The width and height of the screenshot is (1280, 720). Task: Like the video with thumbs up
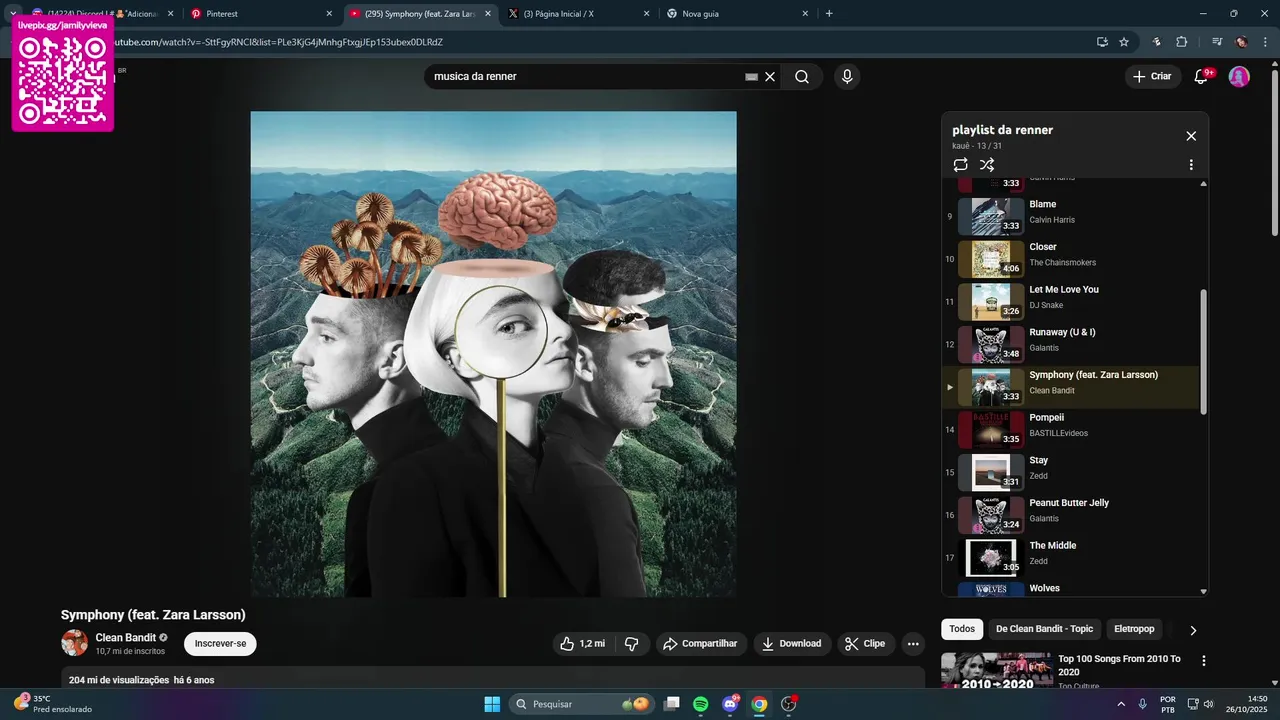click(x=583, y=644)
